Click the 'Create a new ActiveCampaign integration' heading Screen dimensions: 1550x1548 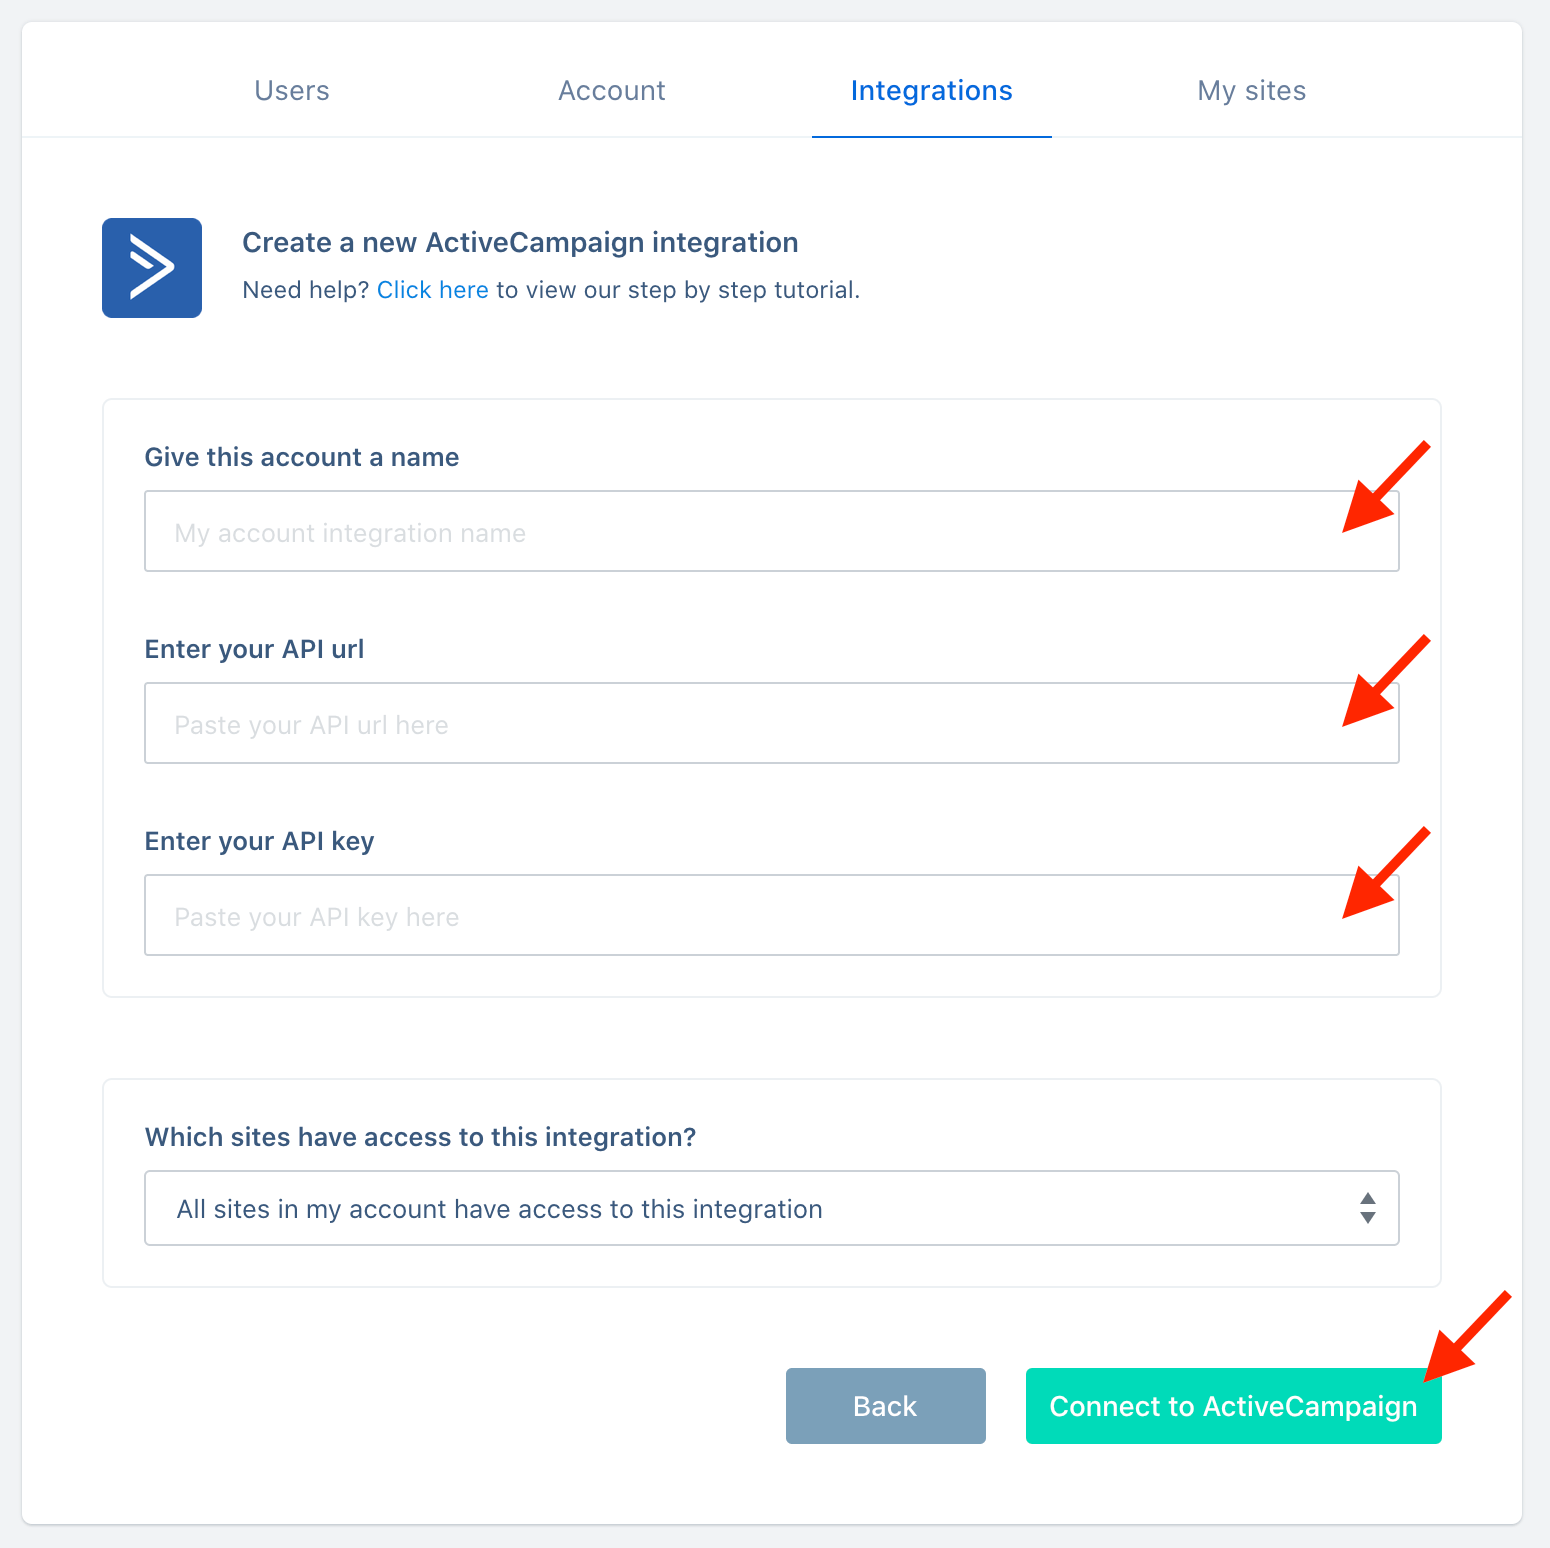point(521,242)
